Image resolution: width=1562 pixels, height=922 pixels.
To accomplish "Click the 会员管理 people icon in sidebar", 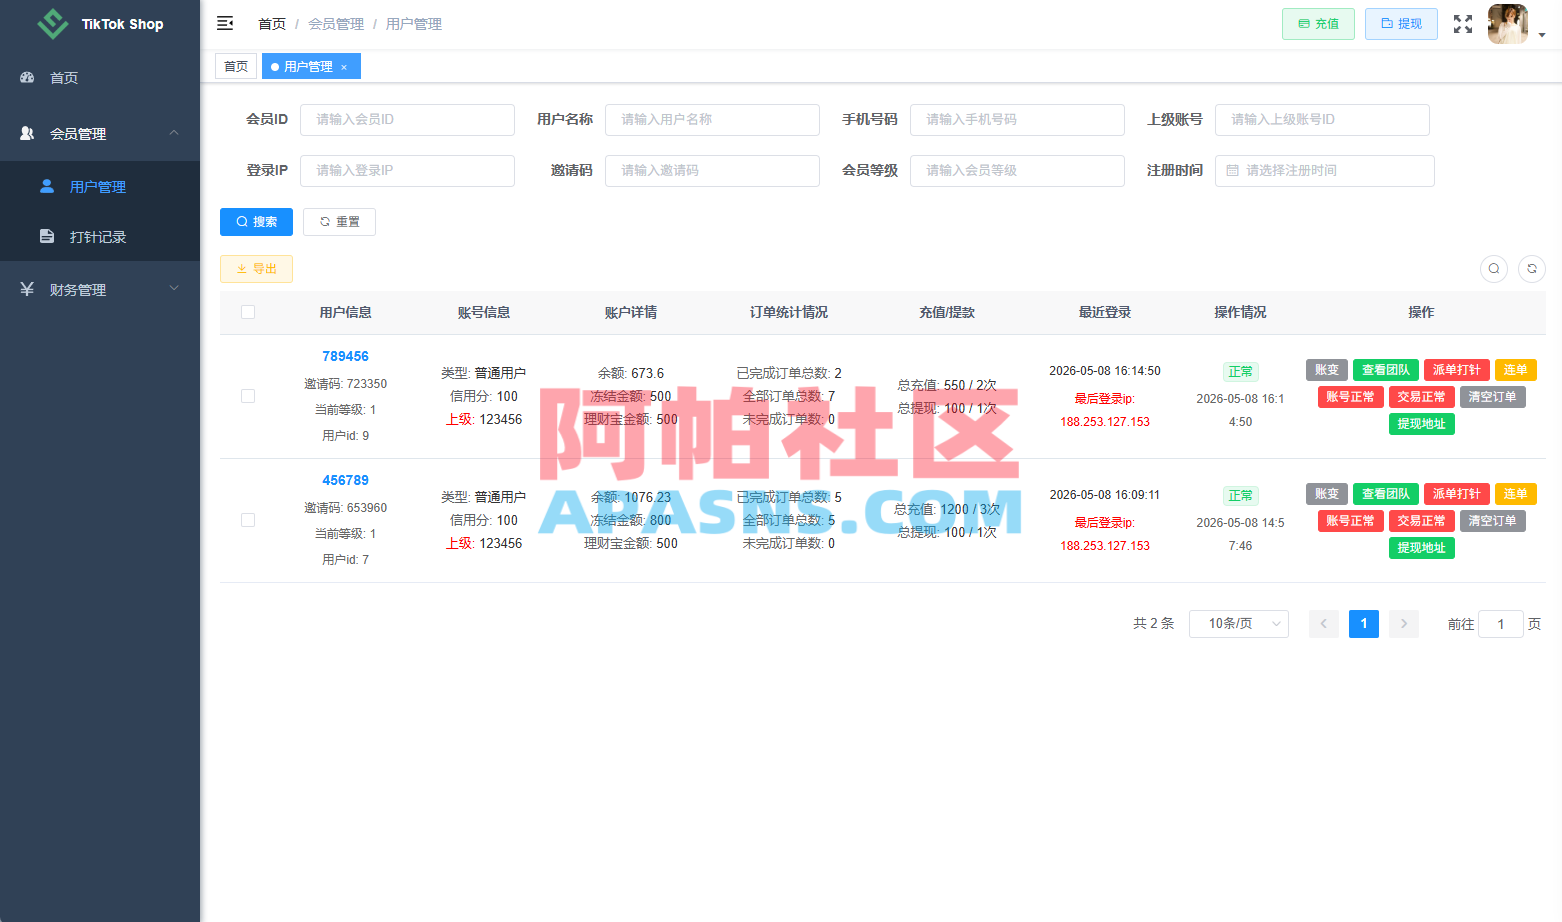I will 27,133.
